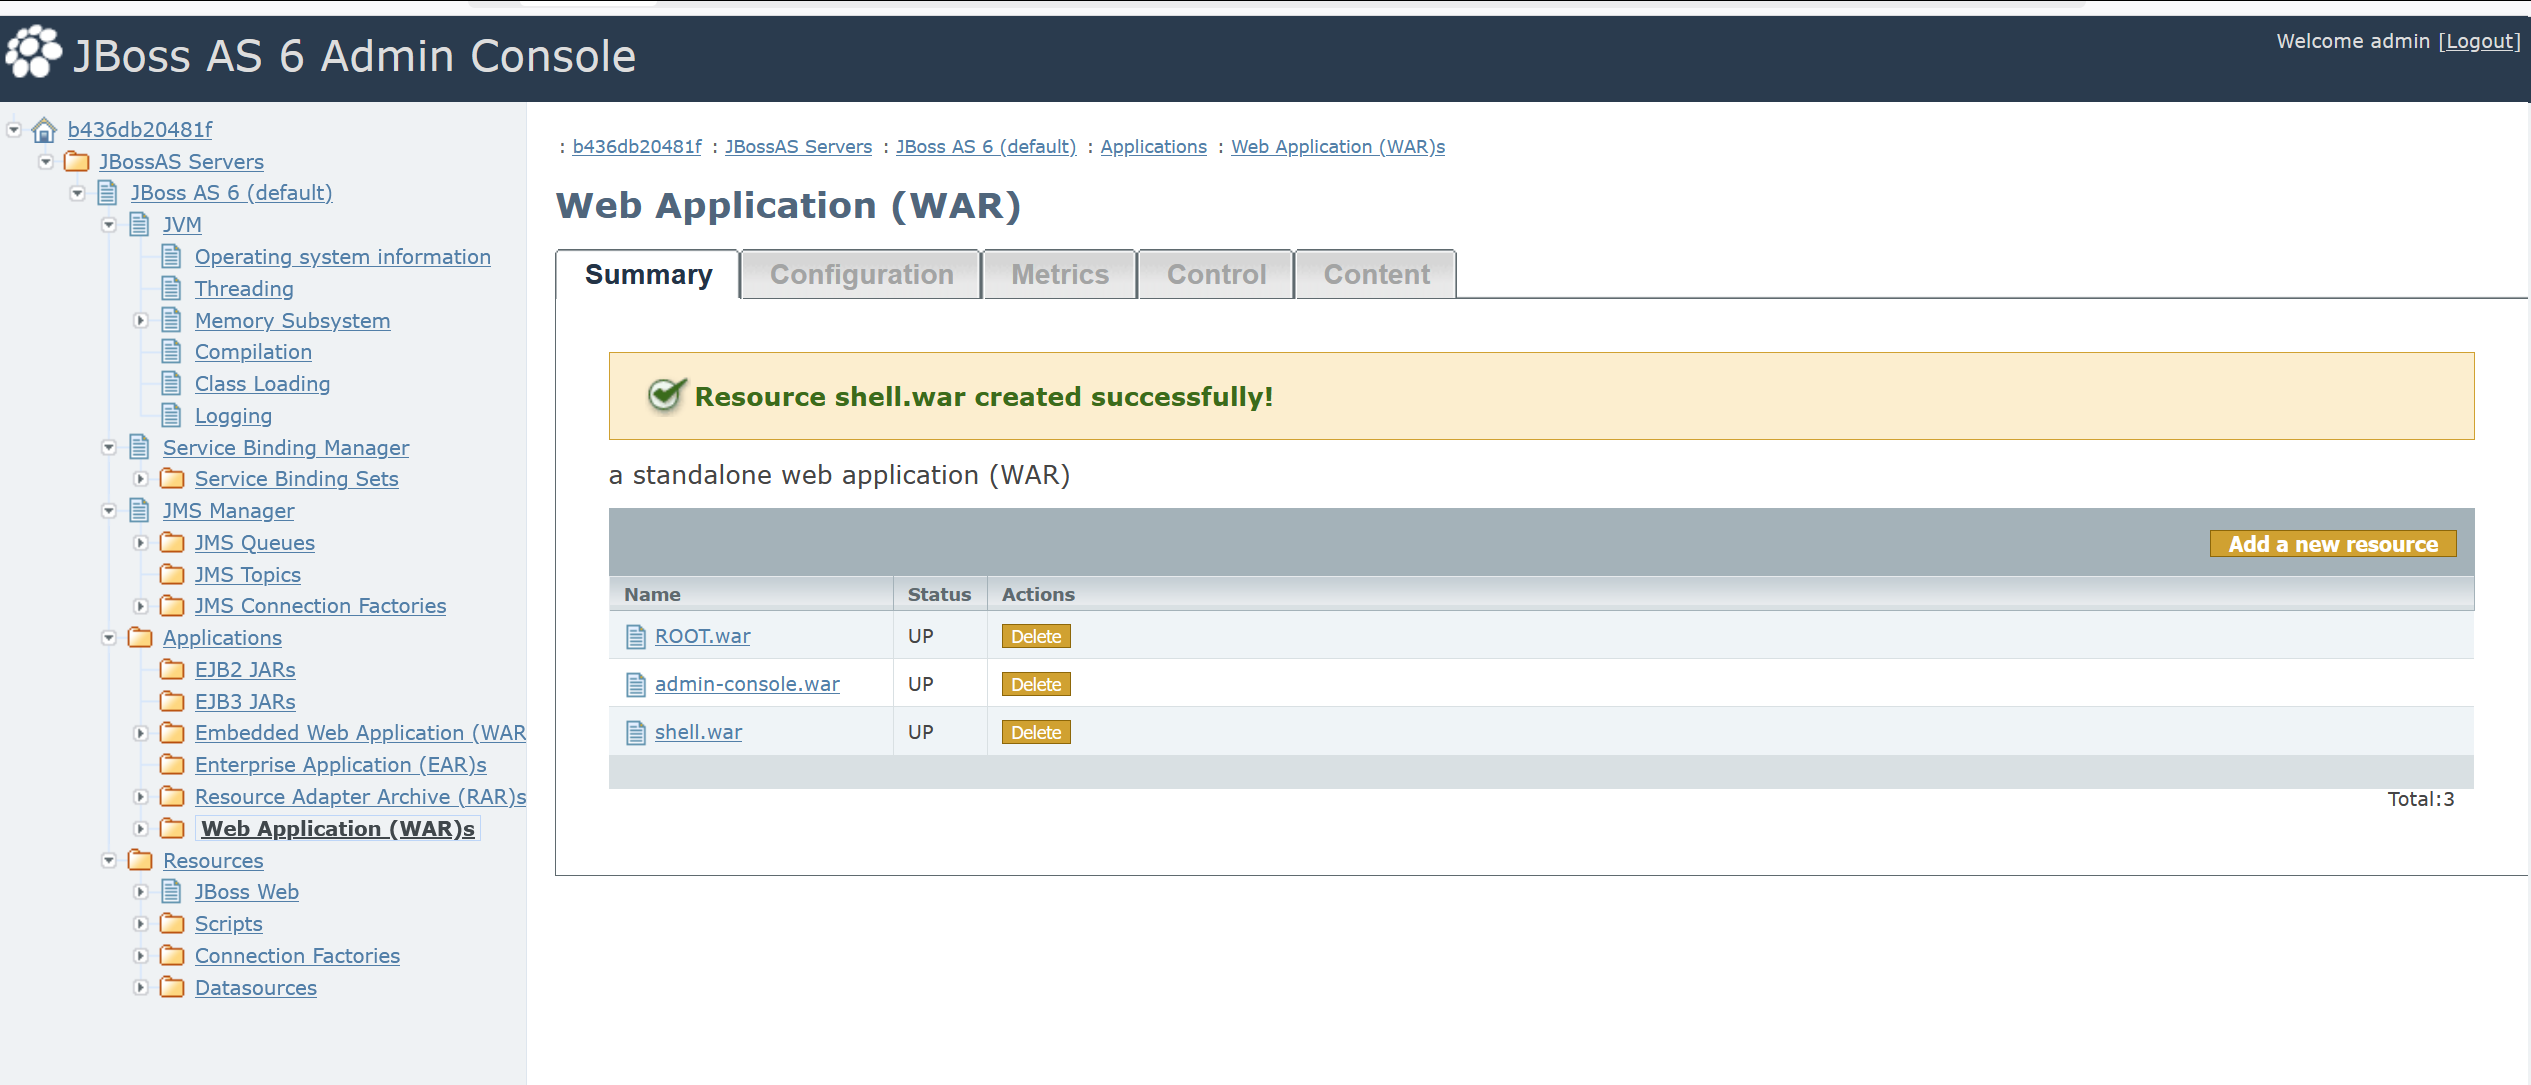Expand the Connection Factories node

pos(141,956)
